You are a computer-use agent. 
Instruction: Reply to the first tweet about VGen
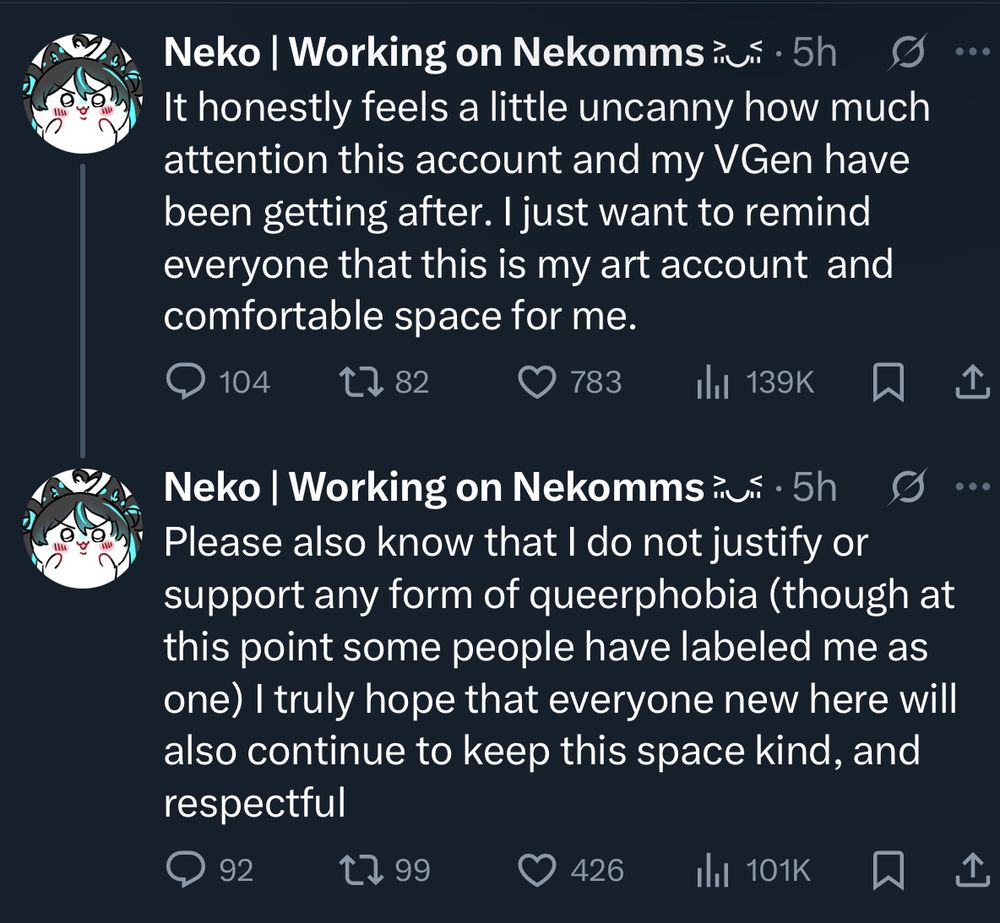(x=183, y=382)
